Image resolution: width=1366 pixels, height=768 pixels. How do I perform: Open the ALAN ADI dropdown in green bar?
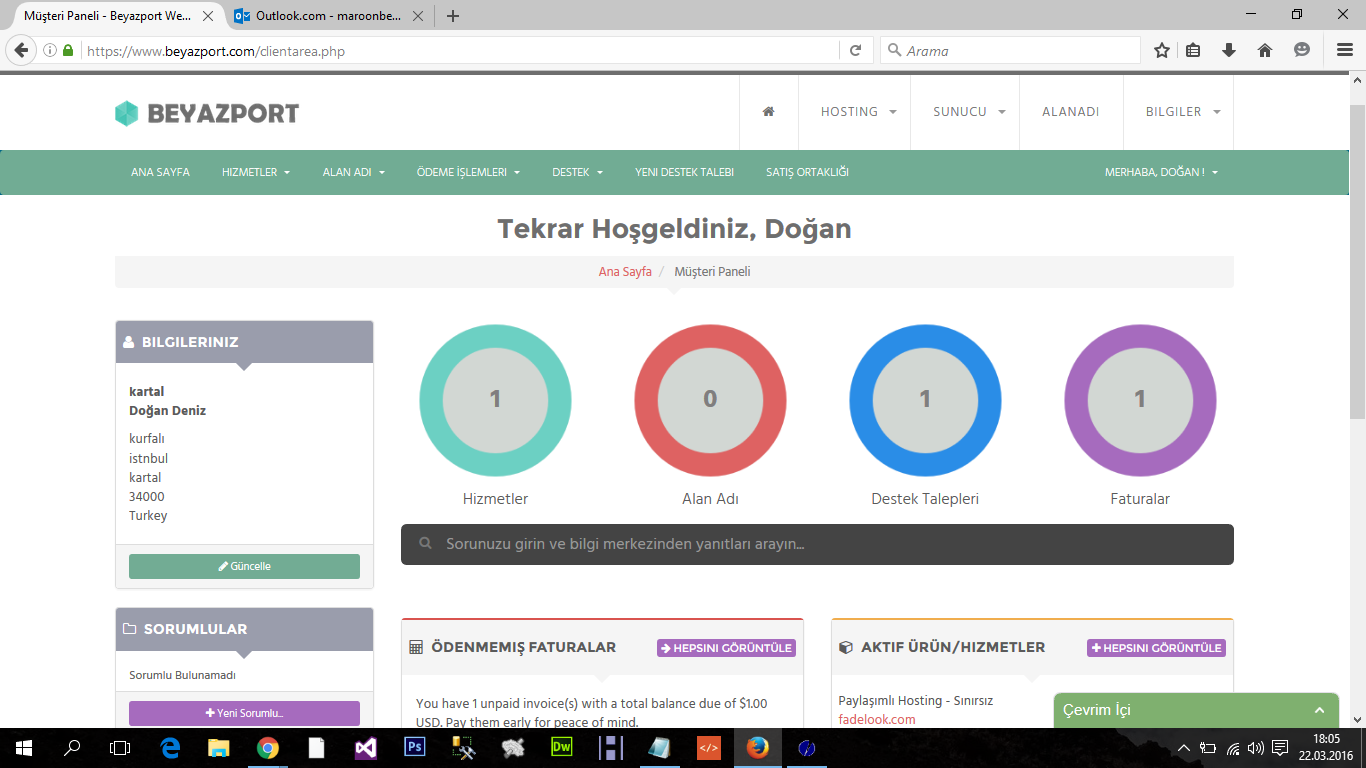click(x=354, y=172)
